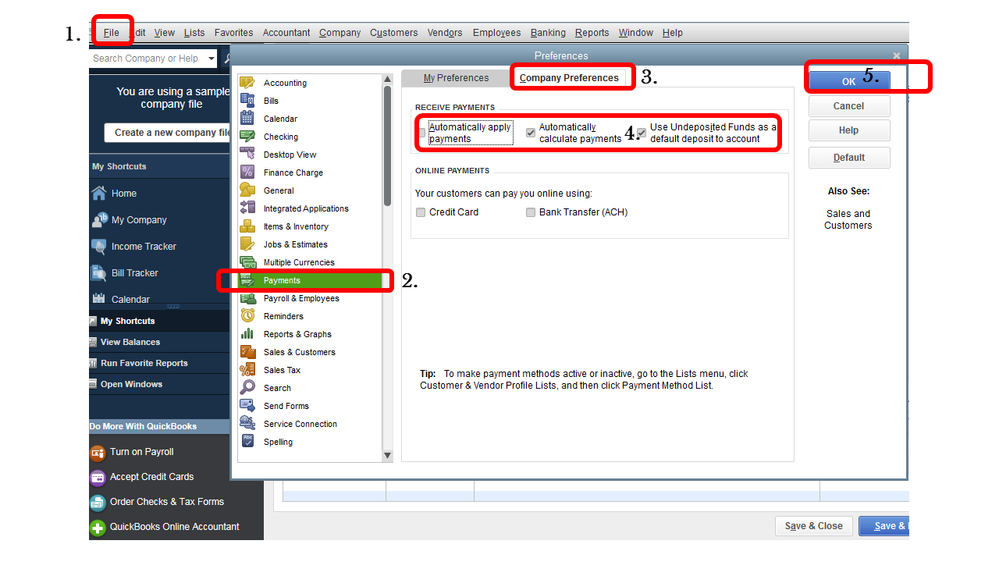This screenshot has height=562, width=999.
Task: Click the Sales Tax icon
Action: pos(247,369)
